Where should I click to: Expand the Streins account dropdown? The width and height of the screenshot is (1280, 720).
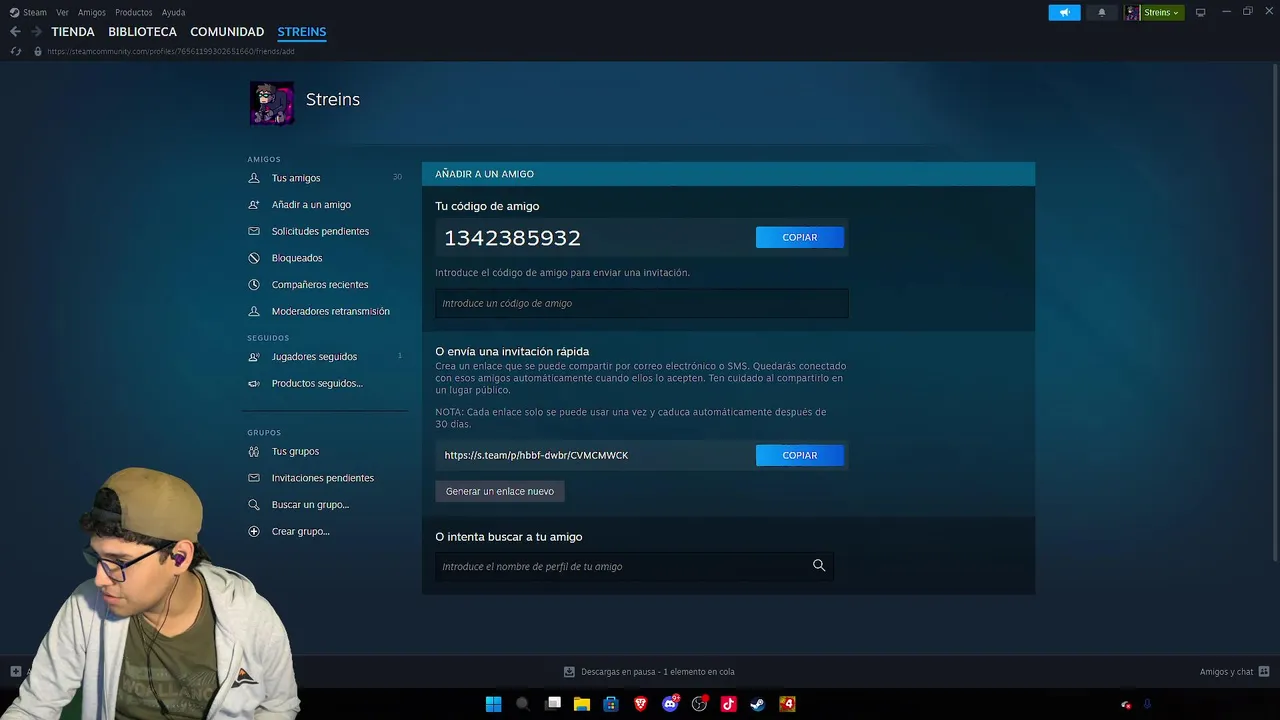(x=1162, y=12)
